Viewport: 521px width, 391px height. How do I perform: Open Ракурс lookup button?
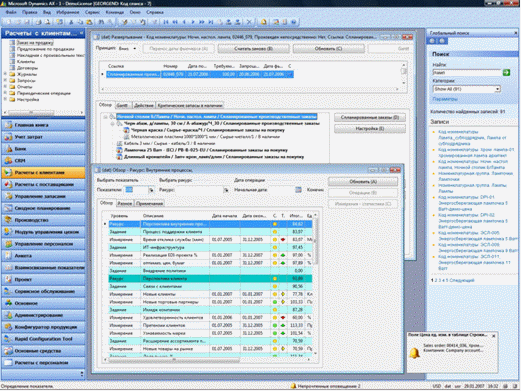(226, 190)
